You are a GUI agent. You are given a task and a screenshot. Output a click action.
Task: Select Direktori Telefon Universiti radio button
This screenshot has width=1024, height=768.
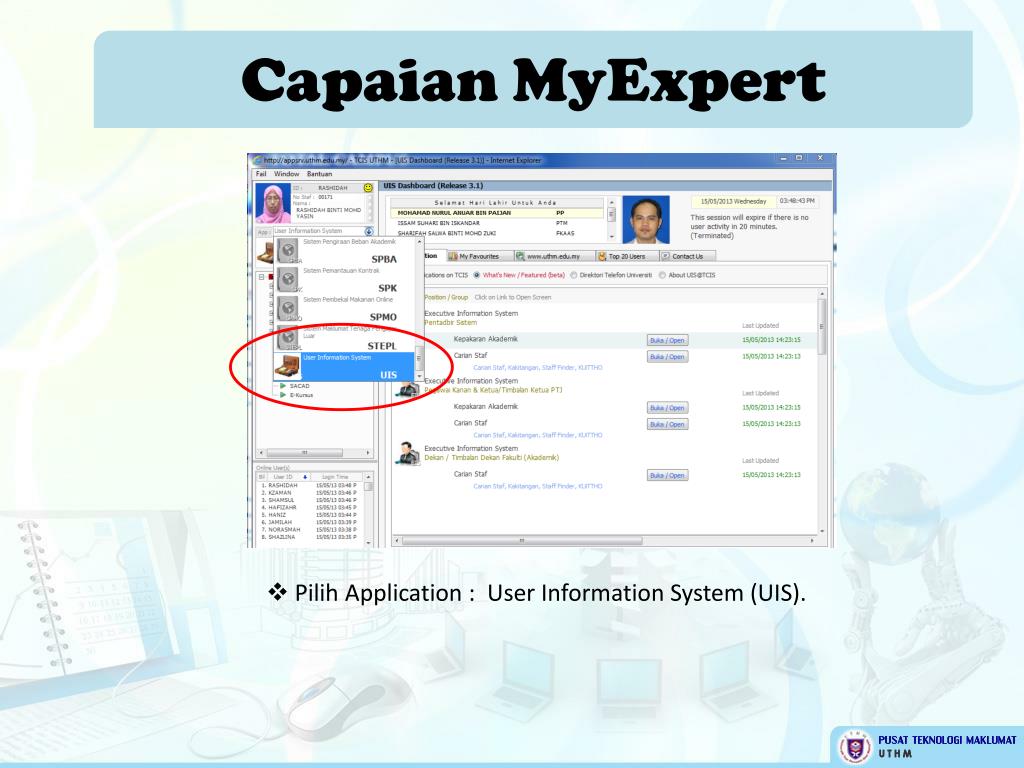[x=574, y=276]
